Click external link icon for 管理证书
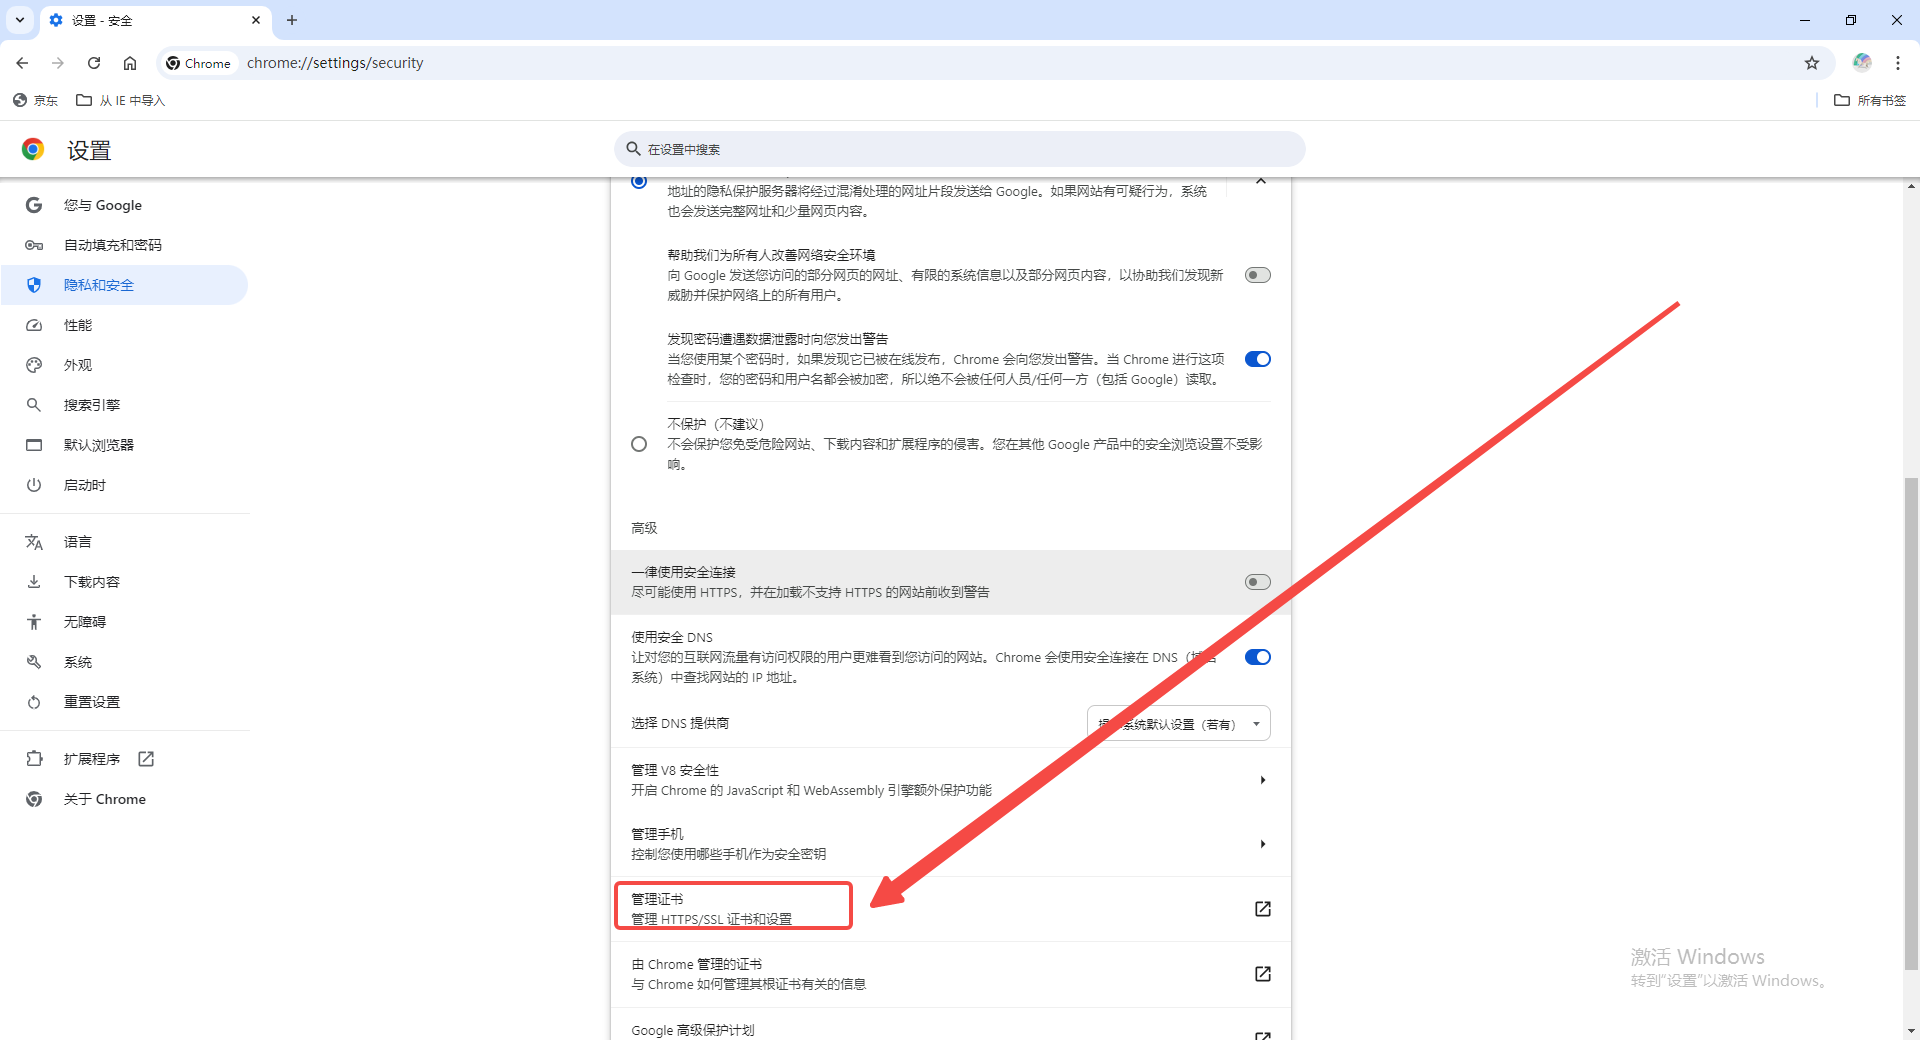1920x1040 pixels. pyautogui.click(x=1263, y=909)
